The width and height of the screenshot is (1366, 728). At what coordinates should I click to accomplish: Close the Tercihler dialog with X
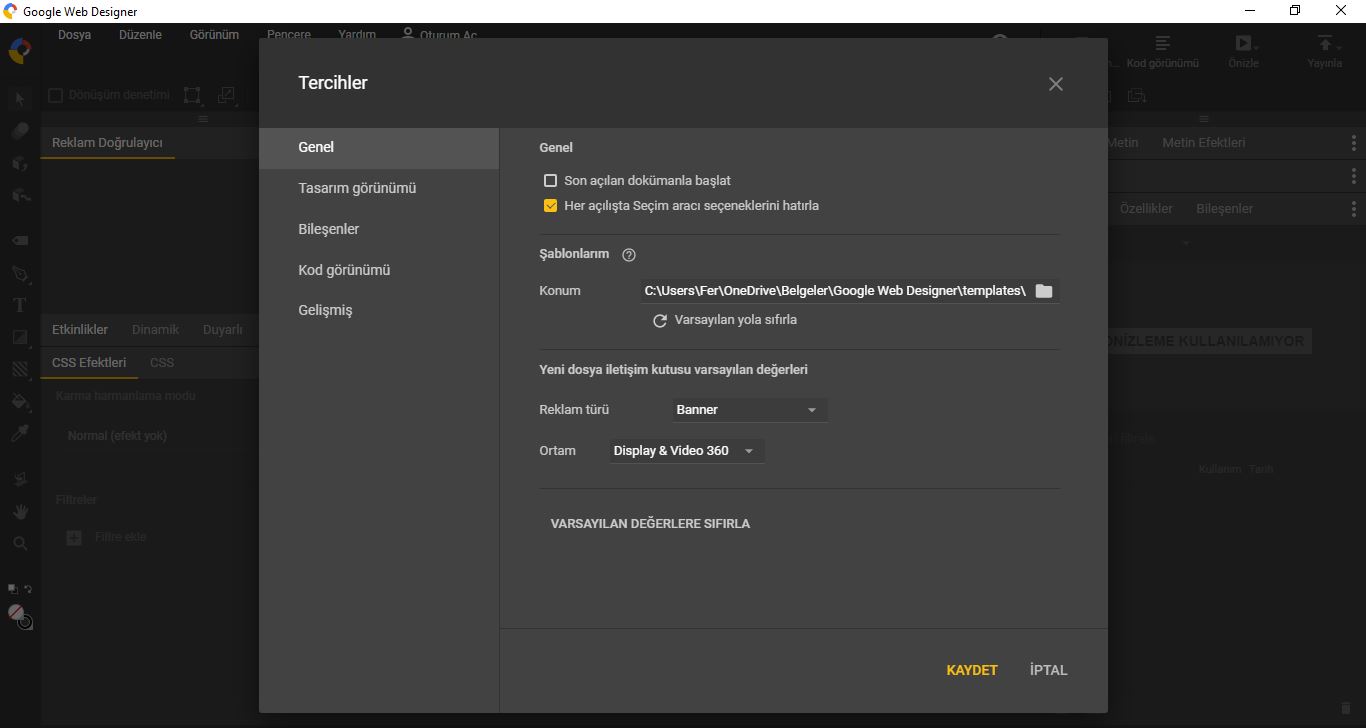(1056, 84)
